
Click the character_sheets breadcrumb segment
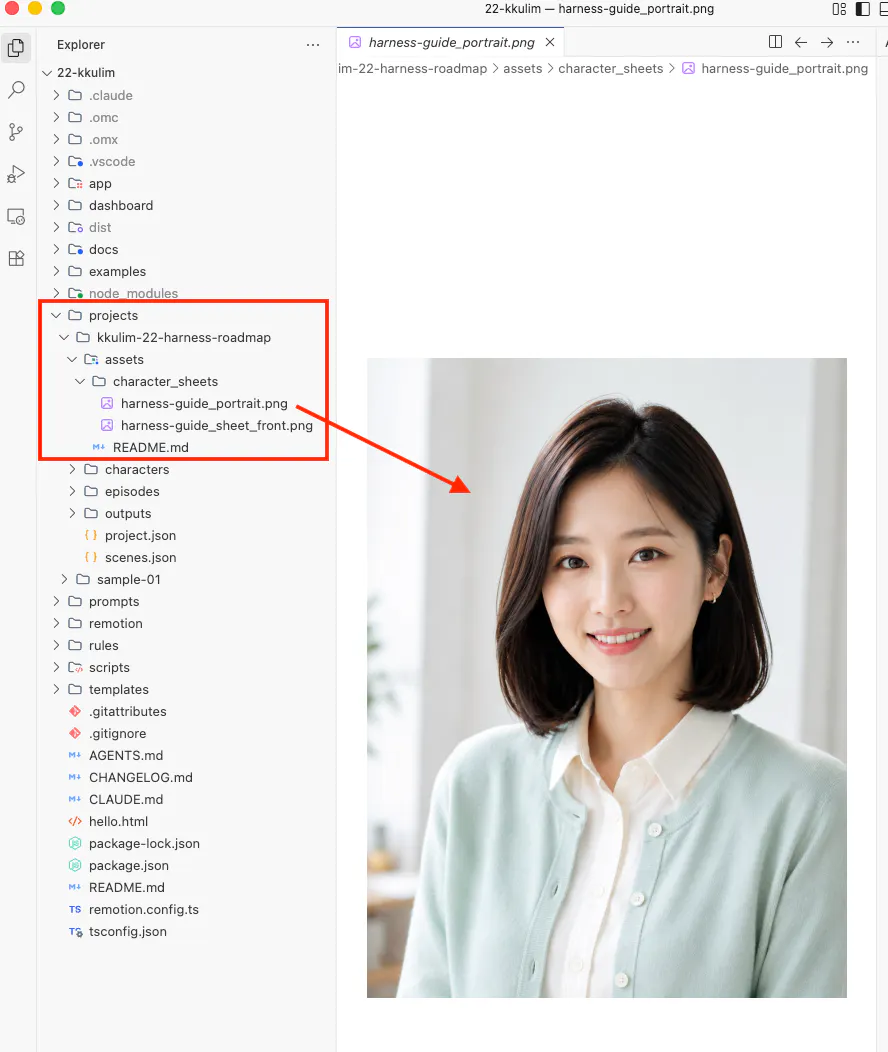tap(610, 68)
